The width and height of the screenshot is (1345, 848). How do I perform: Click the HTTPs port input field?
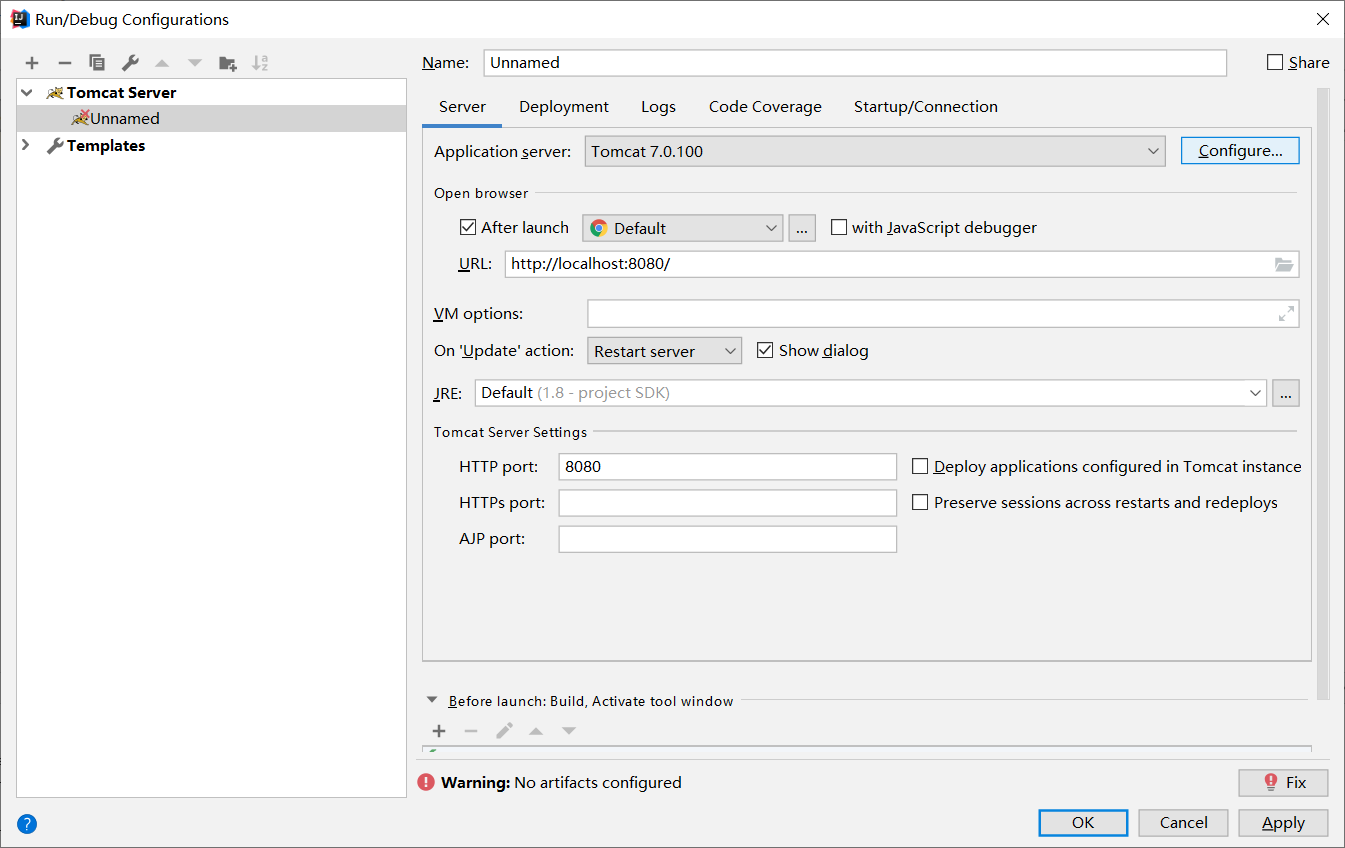727,503
